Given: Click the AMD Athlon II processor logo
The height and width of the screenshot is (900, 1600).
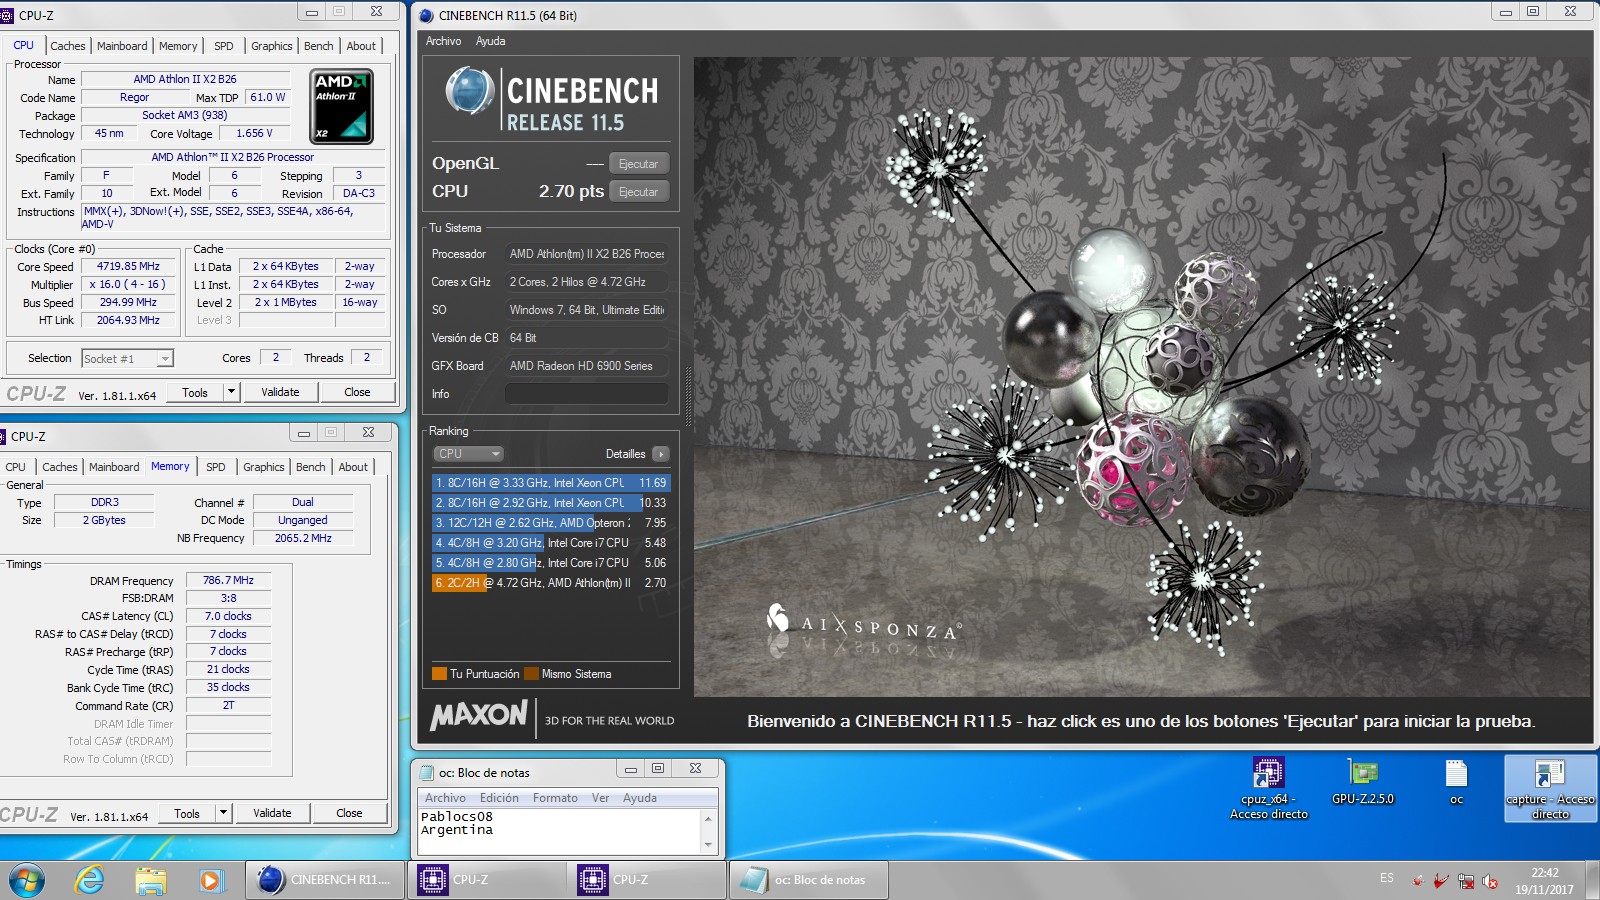Looking at the screenshot, I should coord(342,106).
